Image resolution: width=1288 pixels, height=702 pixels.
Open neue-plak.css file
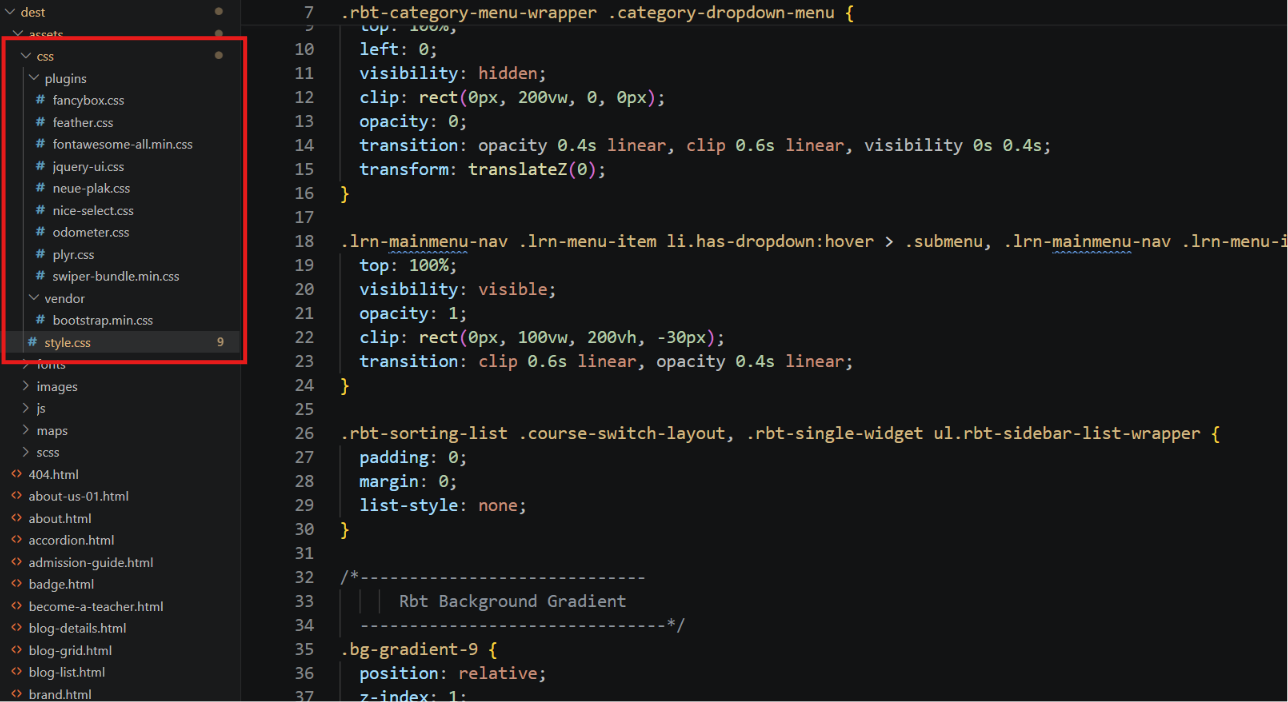91,188
